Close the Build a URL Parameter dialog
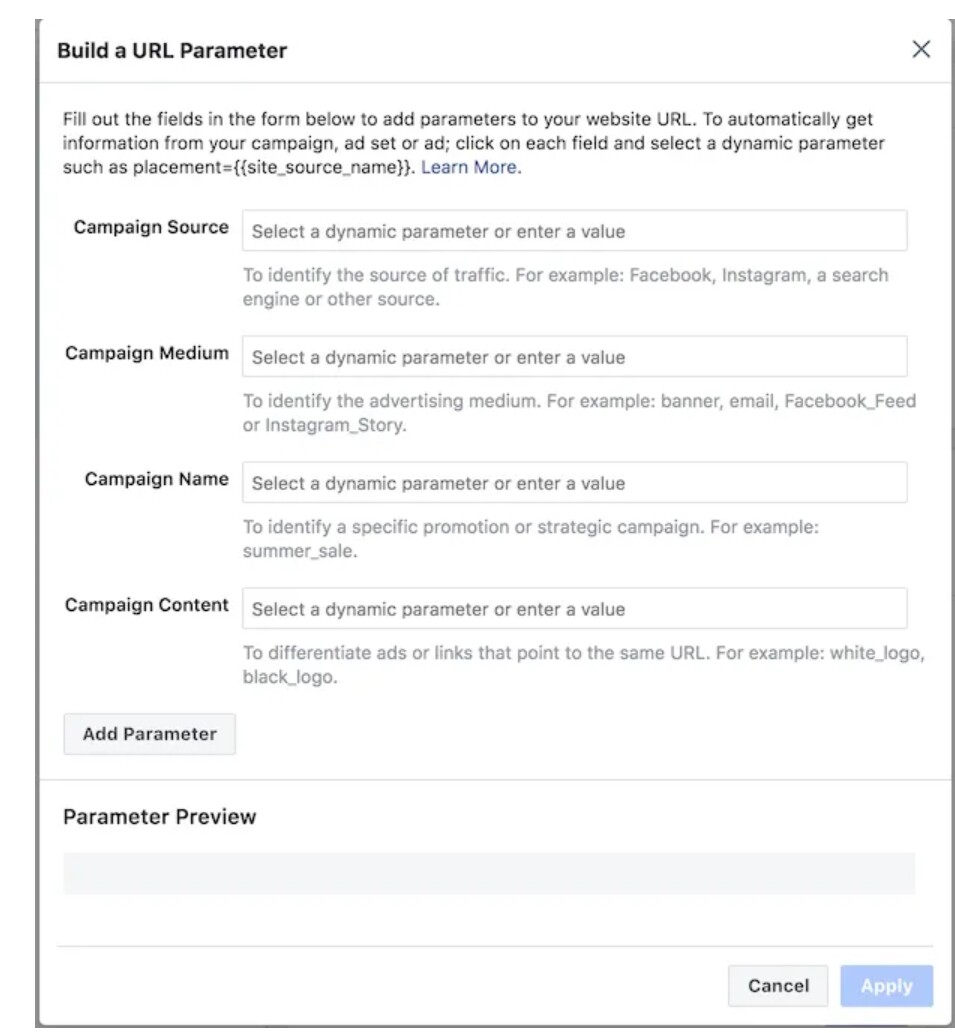 coord(921,50)
